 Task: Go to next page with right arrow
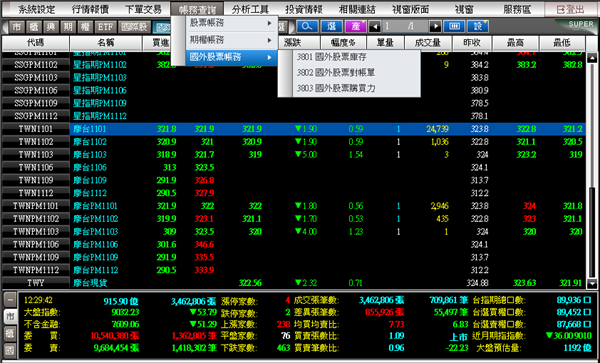pyautogui.click(x=435, y=26)
